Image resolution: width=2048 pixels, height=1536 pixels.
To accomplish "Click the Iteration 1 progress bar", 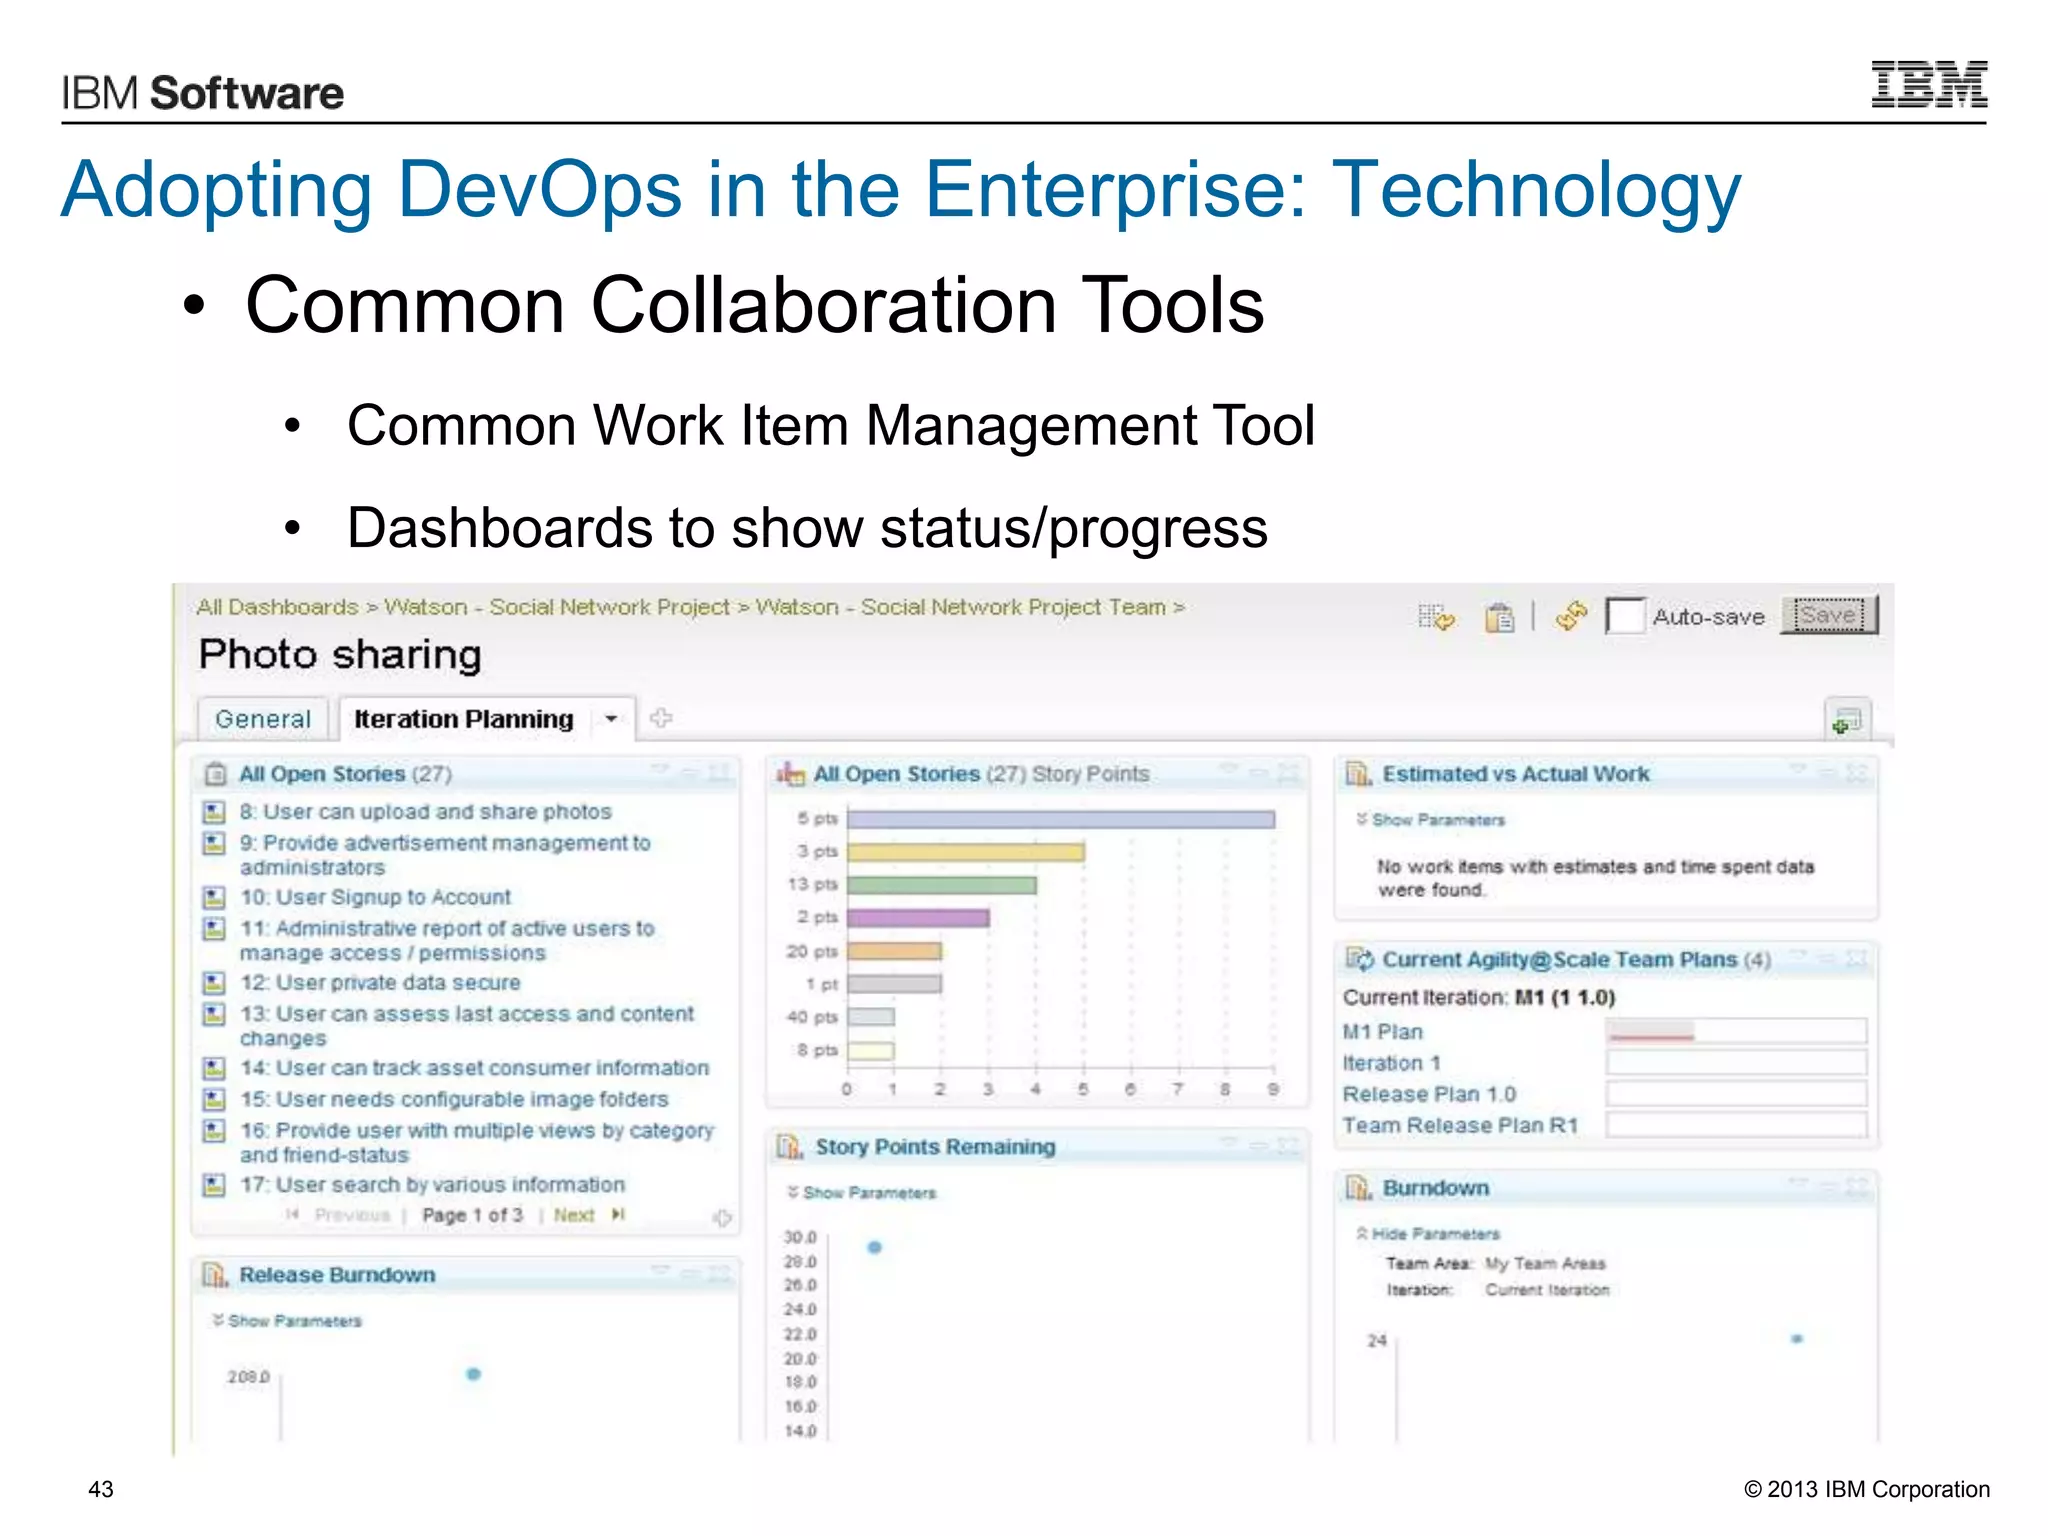I will [x=1736, y=1063].
